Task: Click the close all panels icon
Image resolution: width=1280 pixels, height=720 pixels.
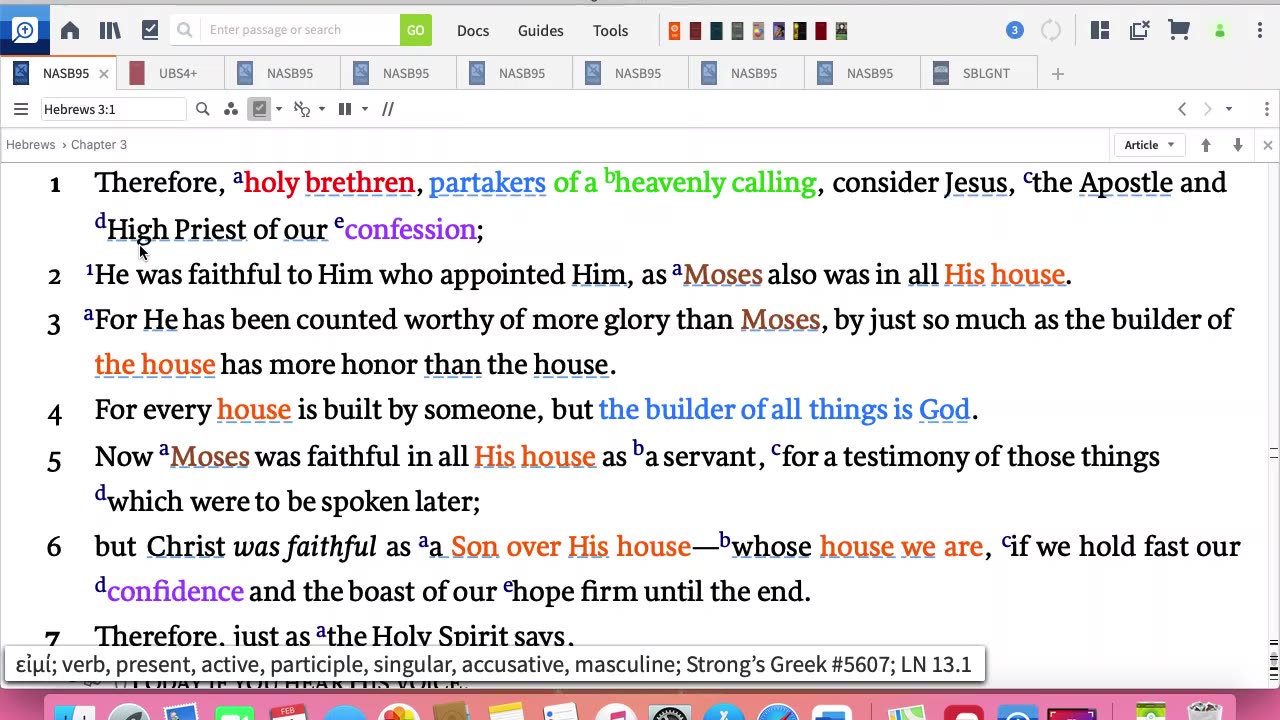Action: coord(1140,30)
